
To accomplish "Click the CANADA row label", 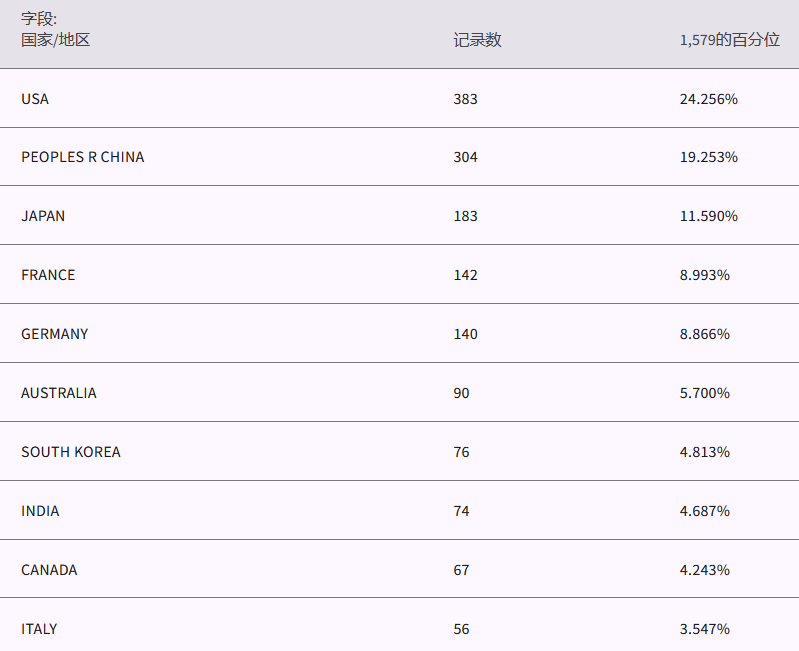I will pos(49,570).
